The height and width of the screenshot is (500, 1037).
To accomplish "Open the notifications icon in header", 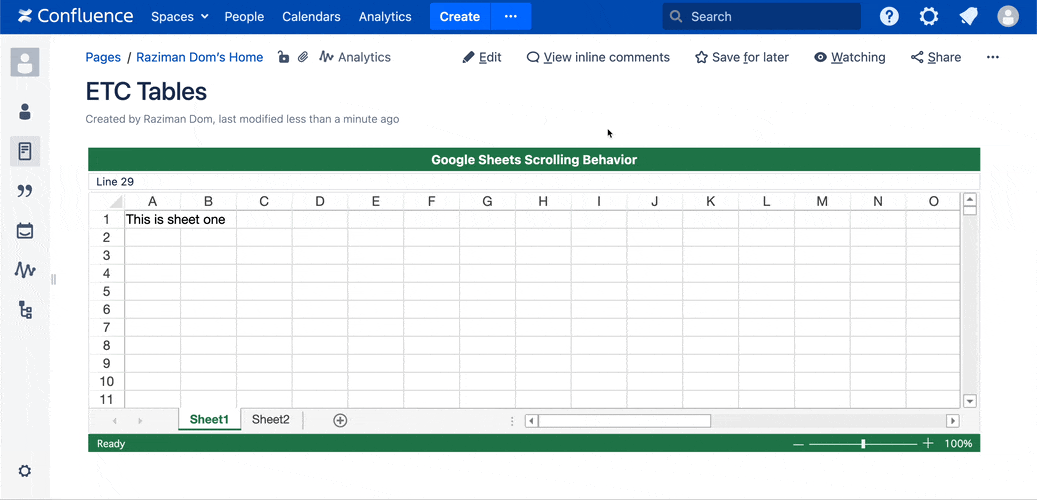I will click(968, 17).
